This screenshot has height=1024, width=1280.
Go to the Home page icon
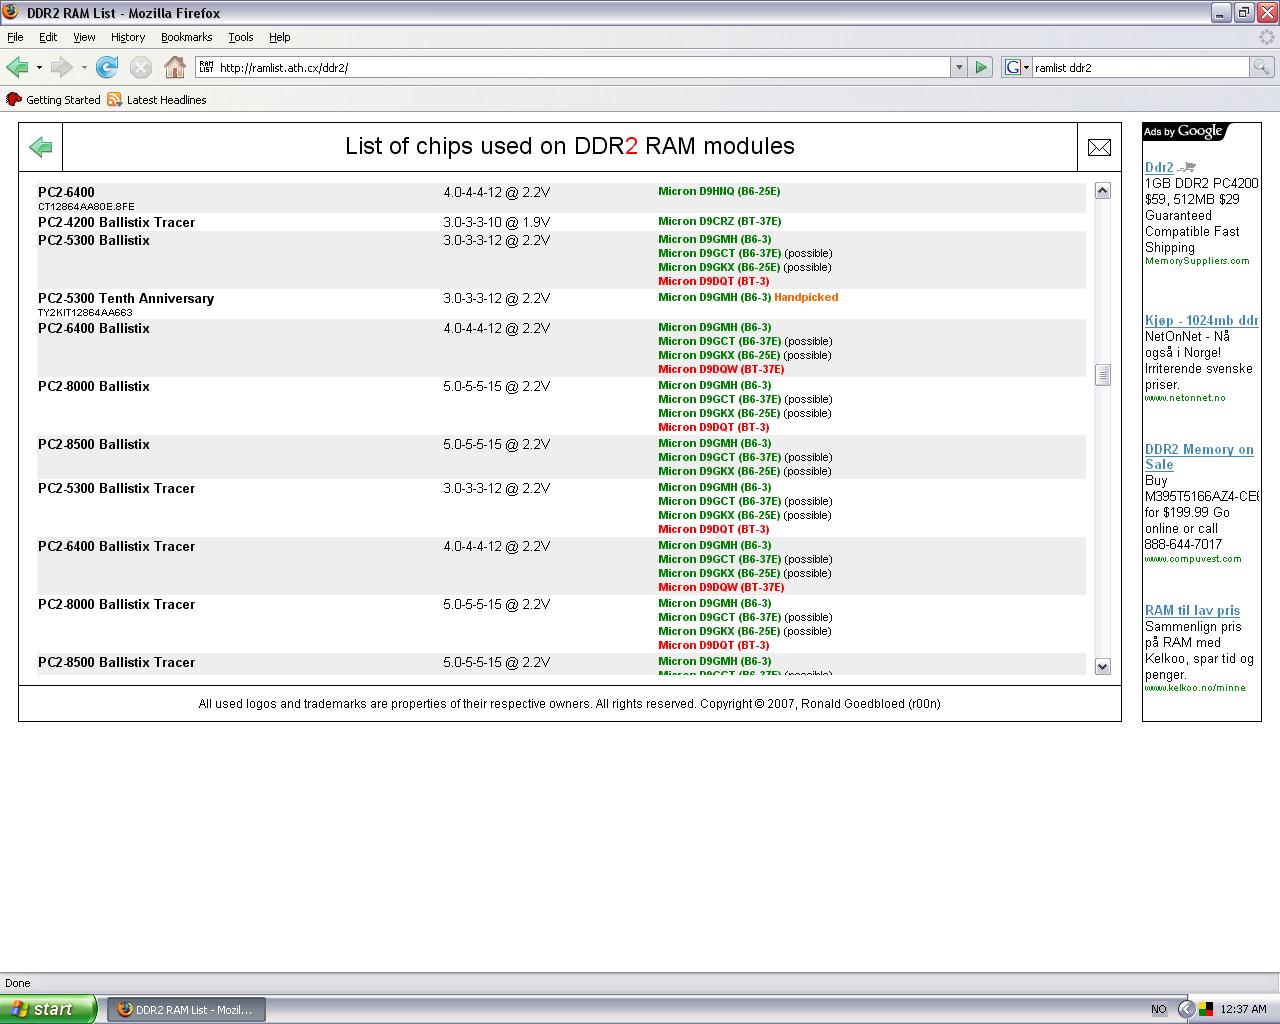(x=175, y=67)
